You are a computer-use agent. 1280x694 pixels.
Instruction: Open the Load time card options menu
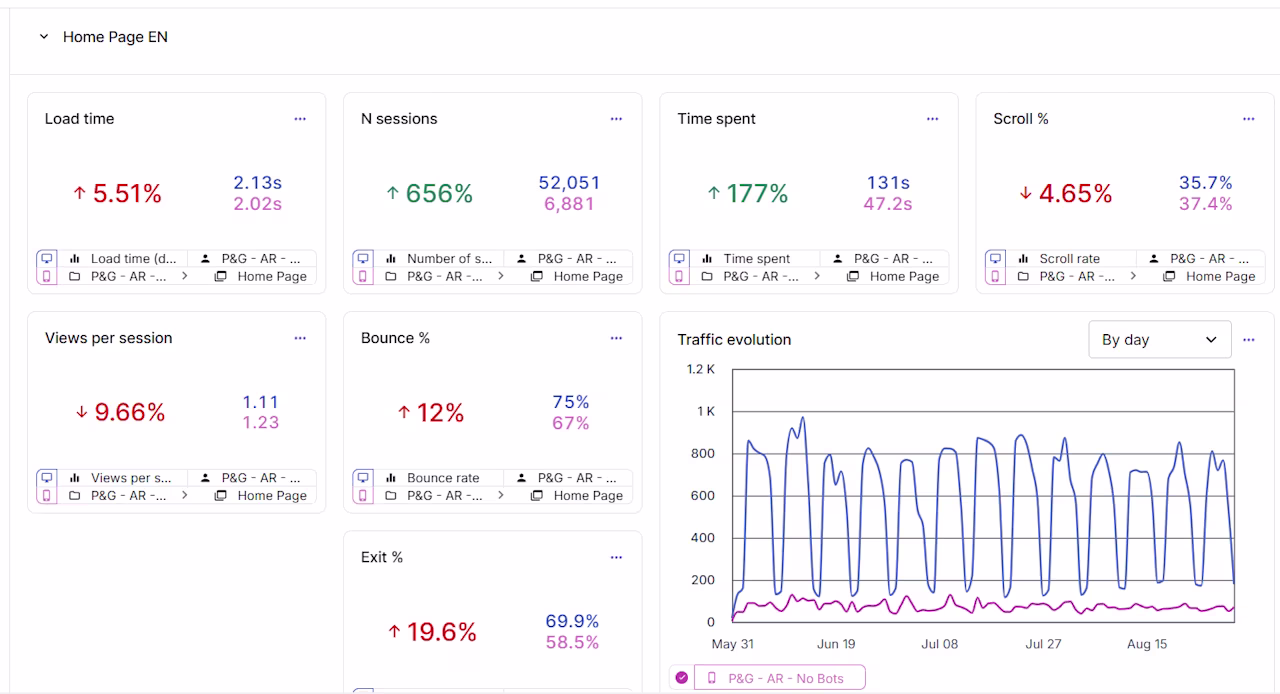pos(300,119)
